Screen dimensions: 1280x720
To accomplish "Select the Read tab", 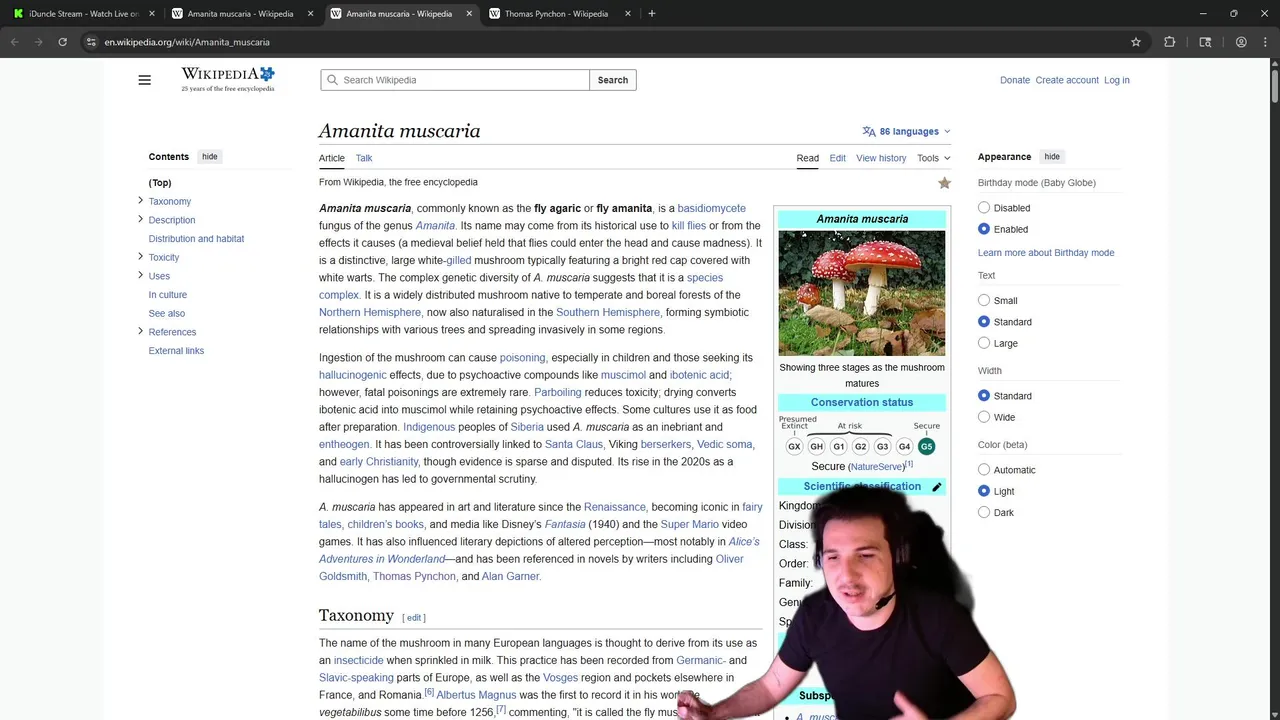I will 807,158.
